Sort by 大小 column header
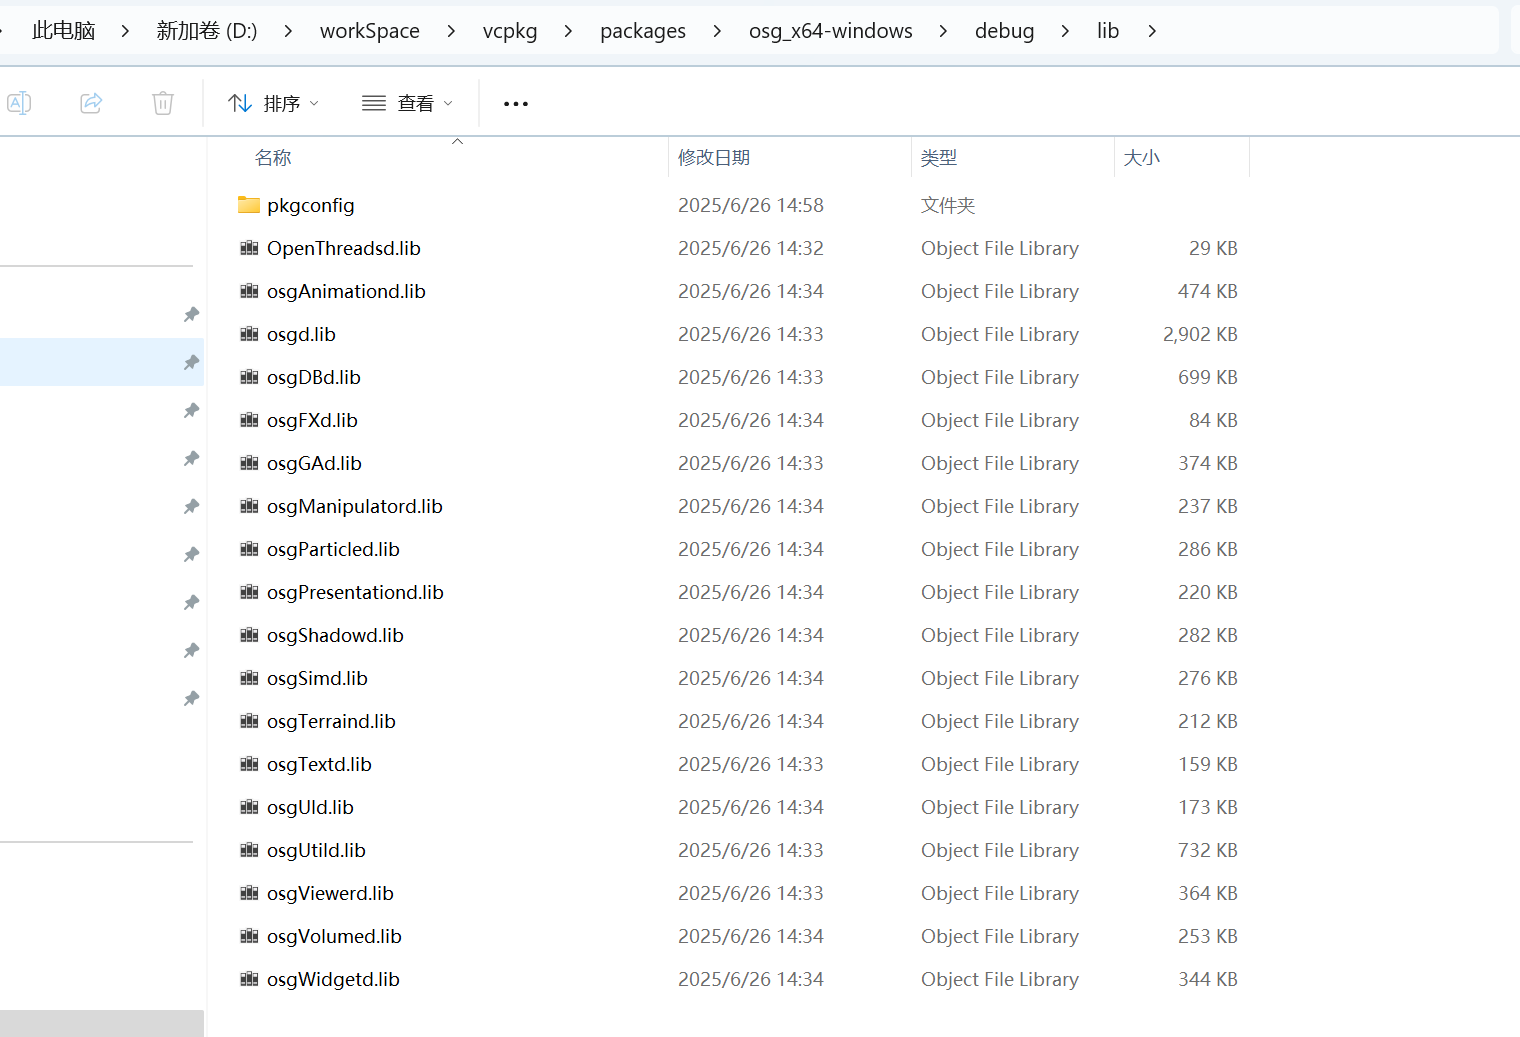This screenshot has height=1037, width=1520. [x=1142, y=157]
